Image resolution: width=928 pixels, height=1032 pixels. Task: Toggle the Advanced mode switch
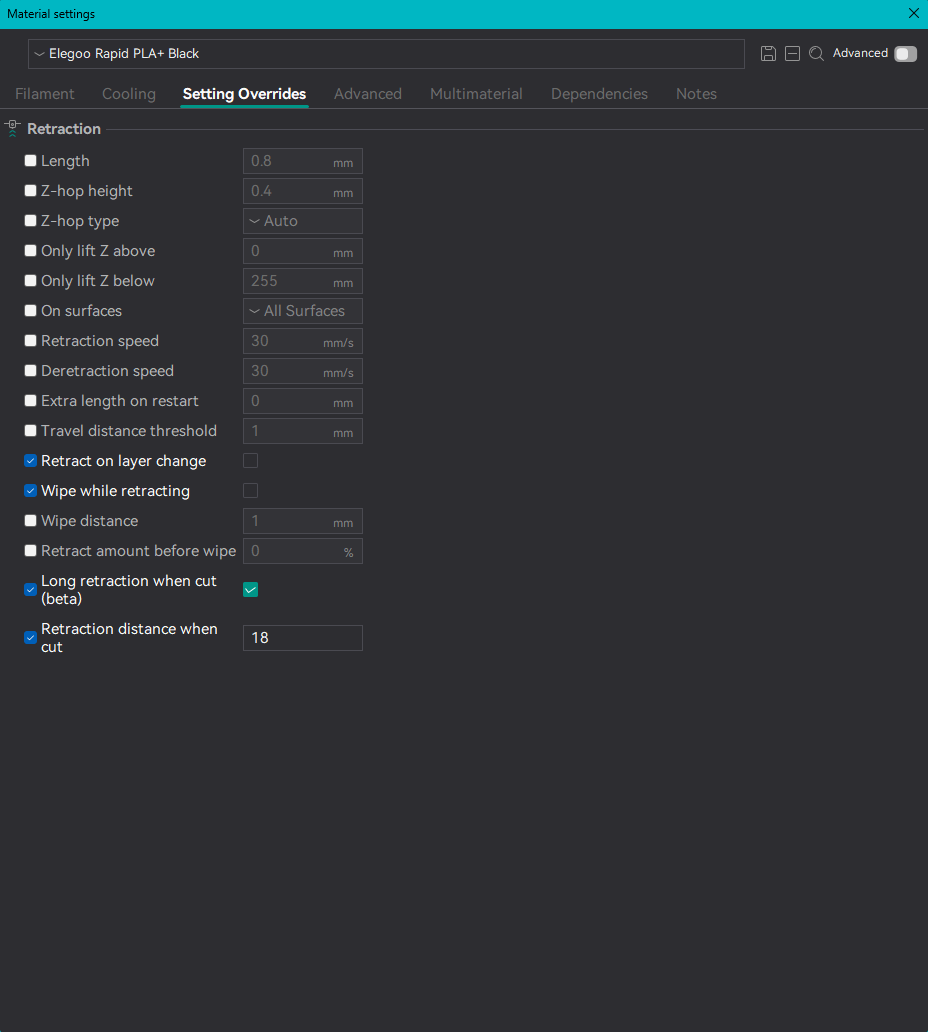906,54
